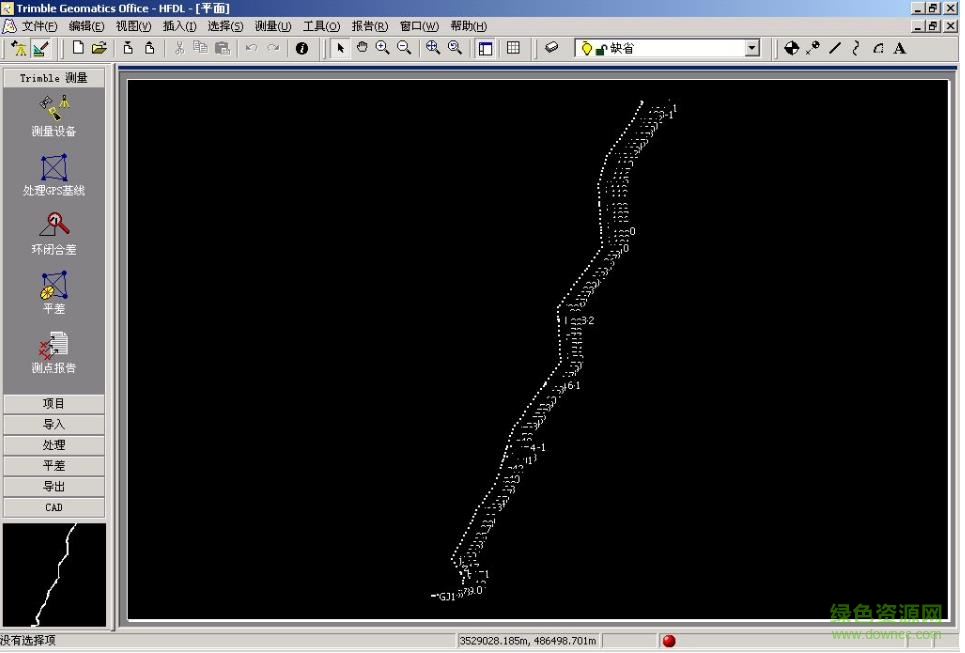Toggle the survey view mode button
The width and height of the screenshot is (965, 653).
point(19,48)
